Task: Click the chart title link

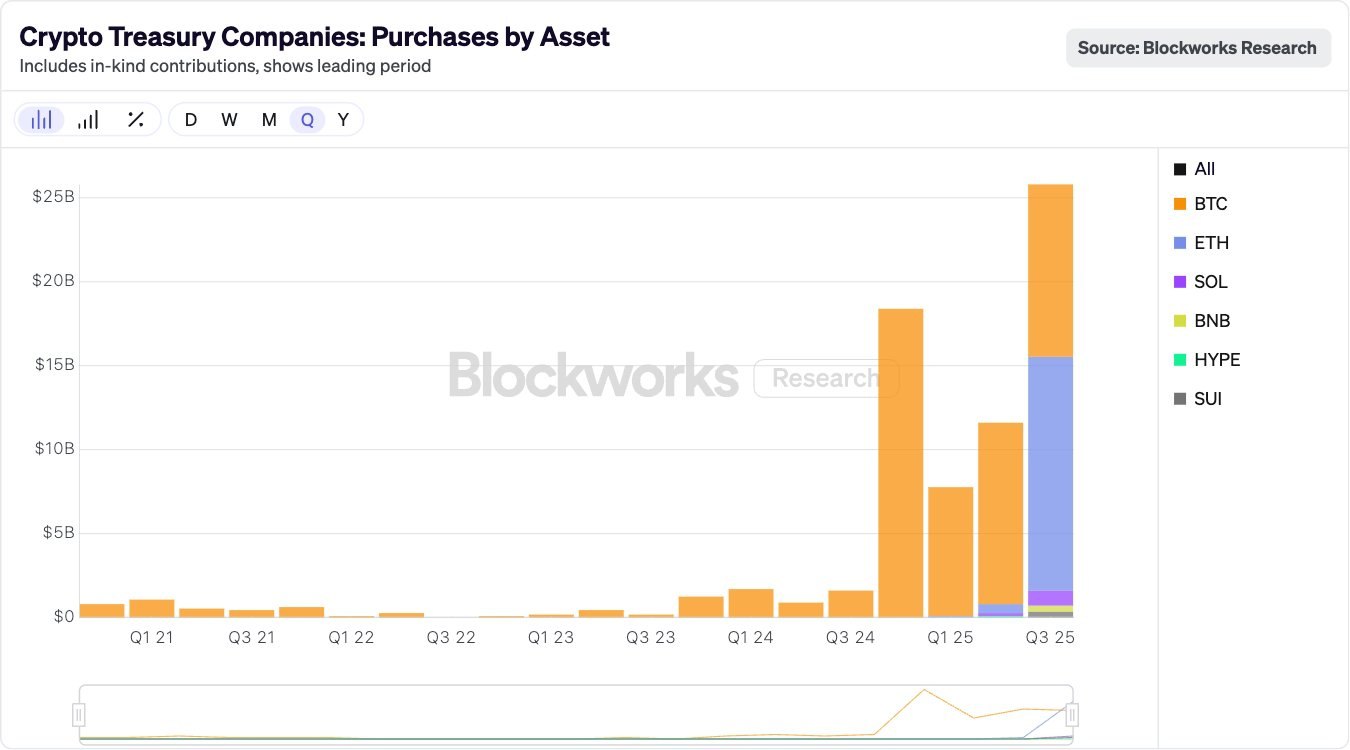Action: point(315,36)
